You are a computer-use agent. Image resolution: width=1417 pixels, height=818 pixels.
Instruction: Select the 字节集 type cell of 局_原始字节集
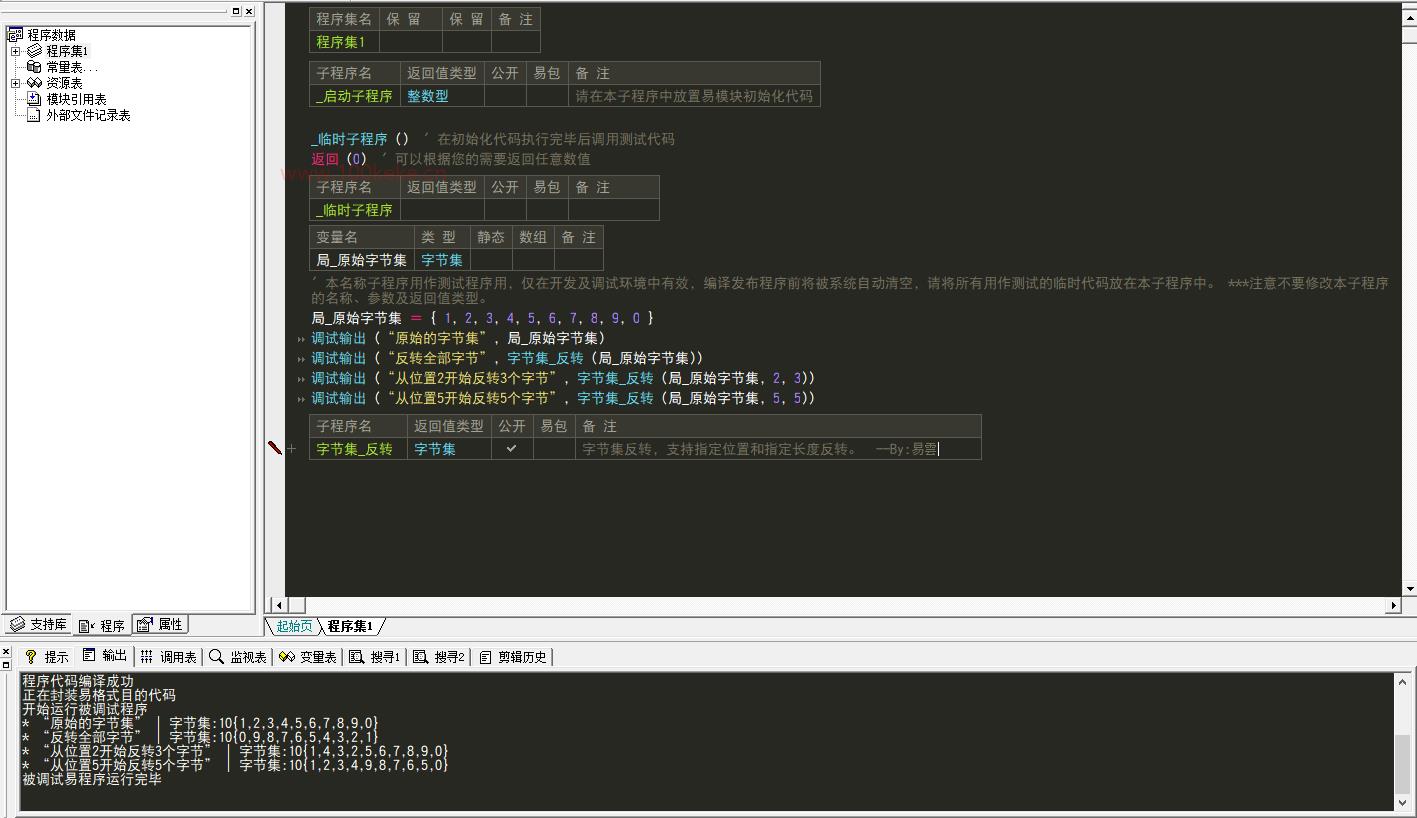tap(442, 260)
